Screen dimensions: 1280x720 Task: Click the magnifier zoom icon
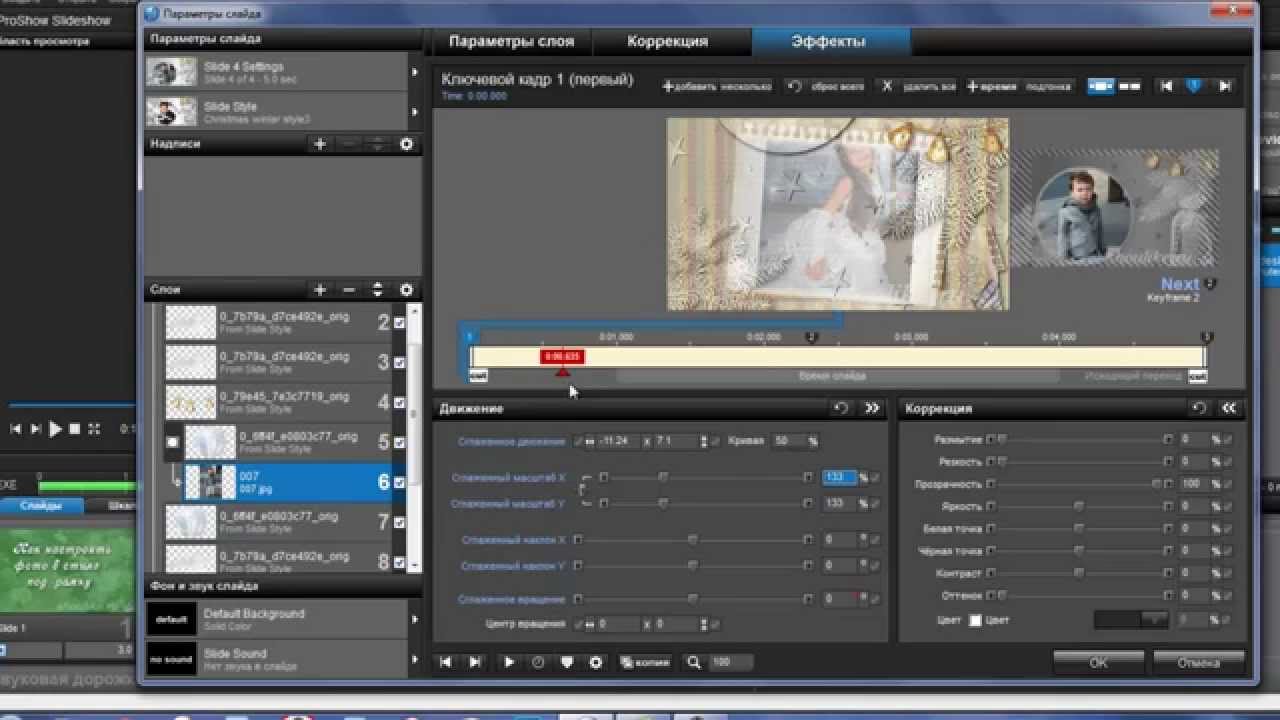[x=693, y=662]
